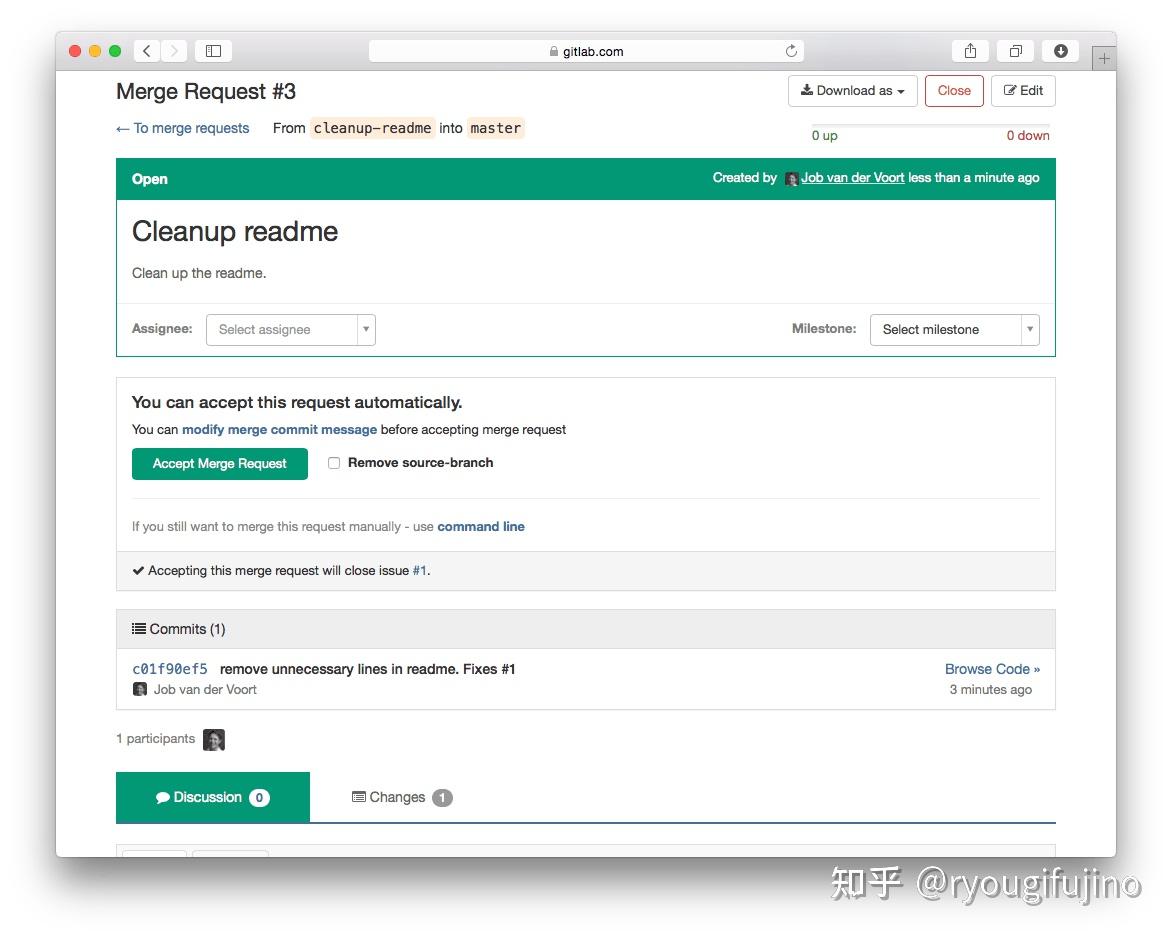Click the reload icon in the address bar
Viewport: 1172px width, 937px height.
(x=790, y=50)
